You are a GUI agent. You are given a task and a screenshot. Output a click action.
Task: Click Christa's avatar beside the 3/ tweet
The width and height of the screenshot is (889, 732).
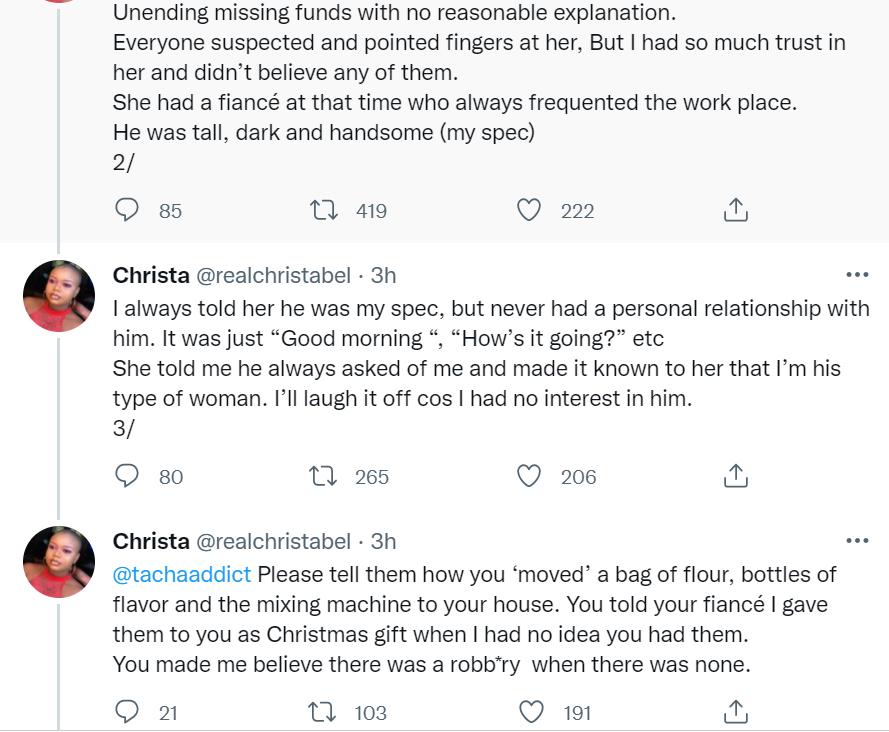coord(59,296)
